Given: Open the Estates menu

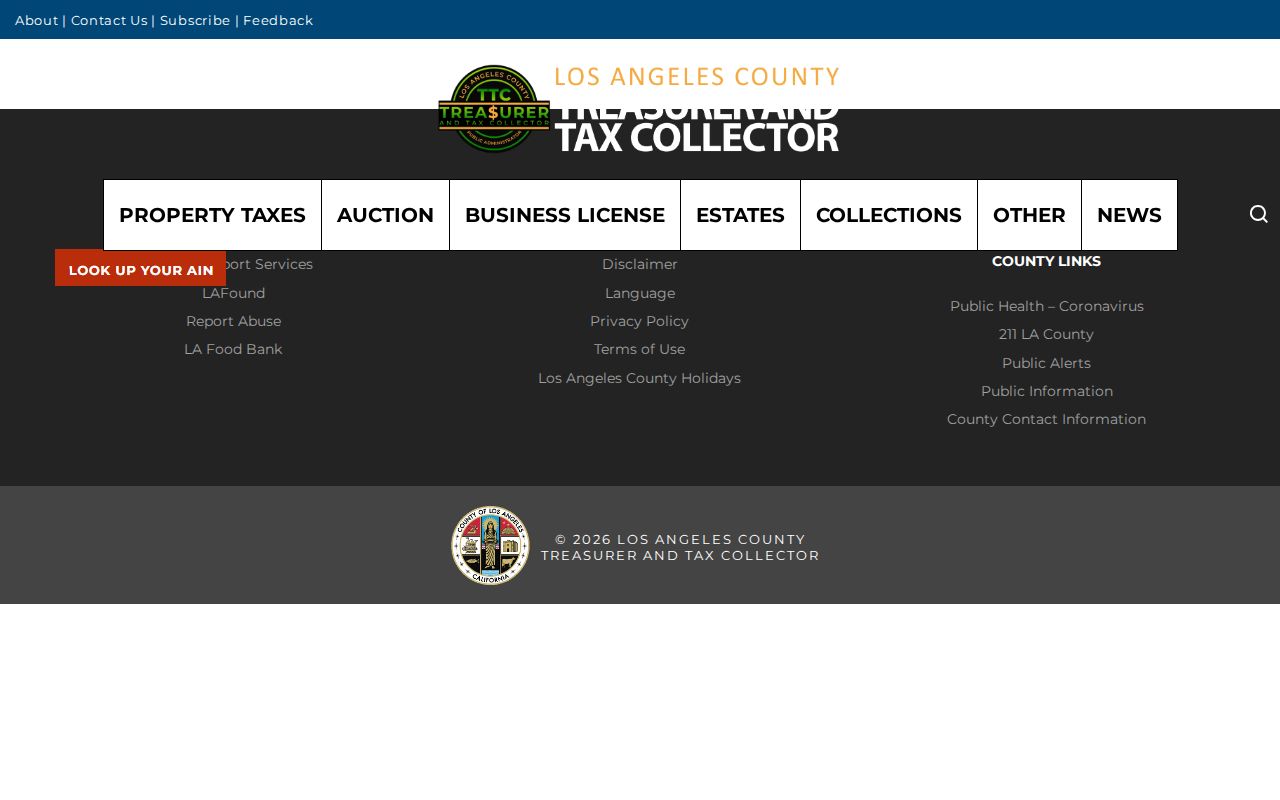Looking at the screenshot, I should (740, 215).
